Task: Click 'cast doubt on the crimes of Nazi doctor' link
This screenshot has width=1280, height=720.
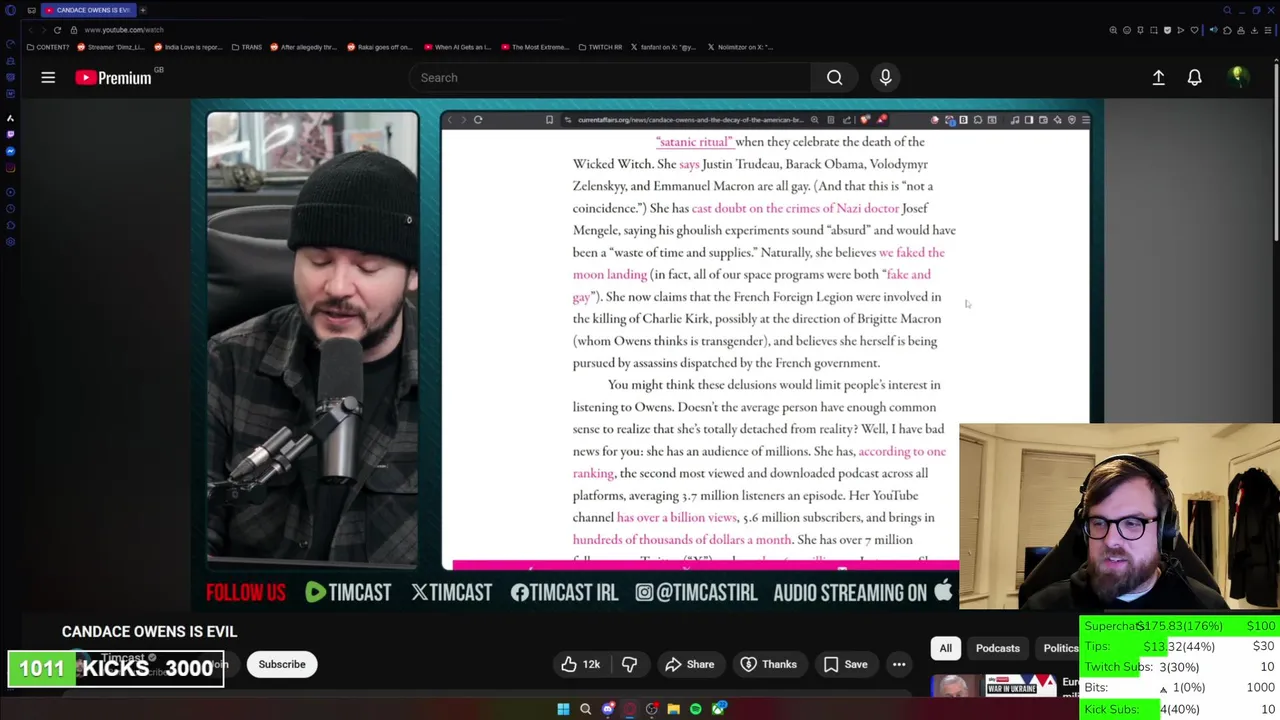Action: (x=795, y=208)
